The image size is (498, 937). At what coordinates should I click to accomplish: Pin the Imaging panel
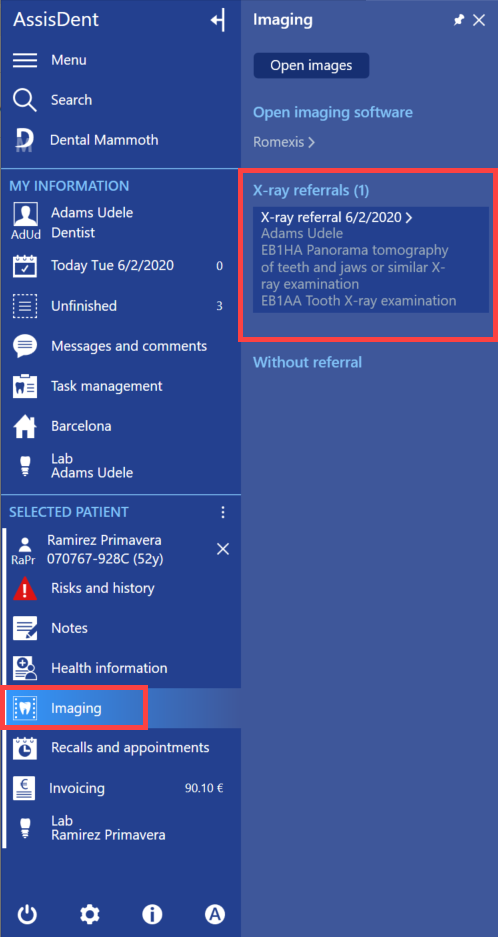click(x=459, y=20)
